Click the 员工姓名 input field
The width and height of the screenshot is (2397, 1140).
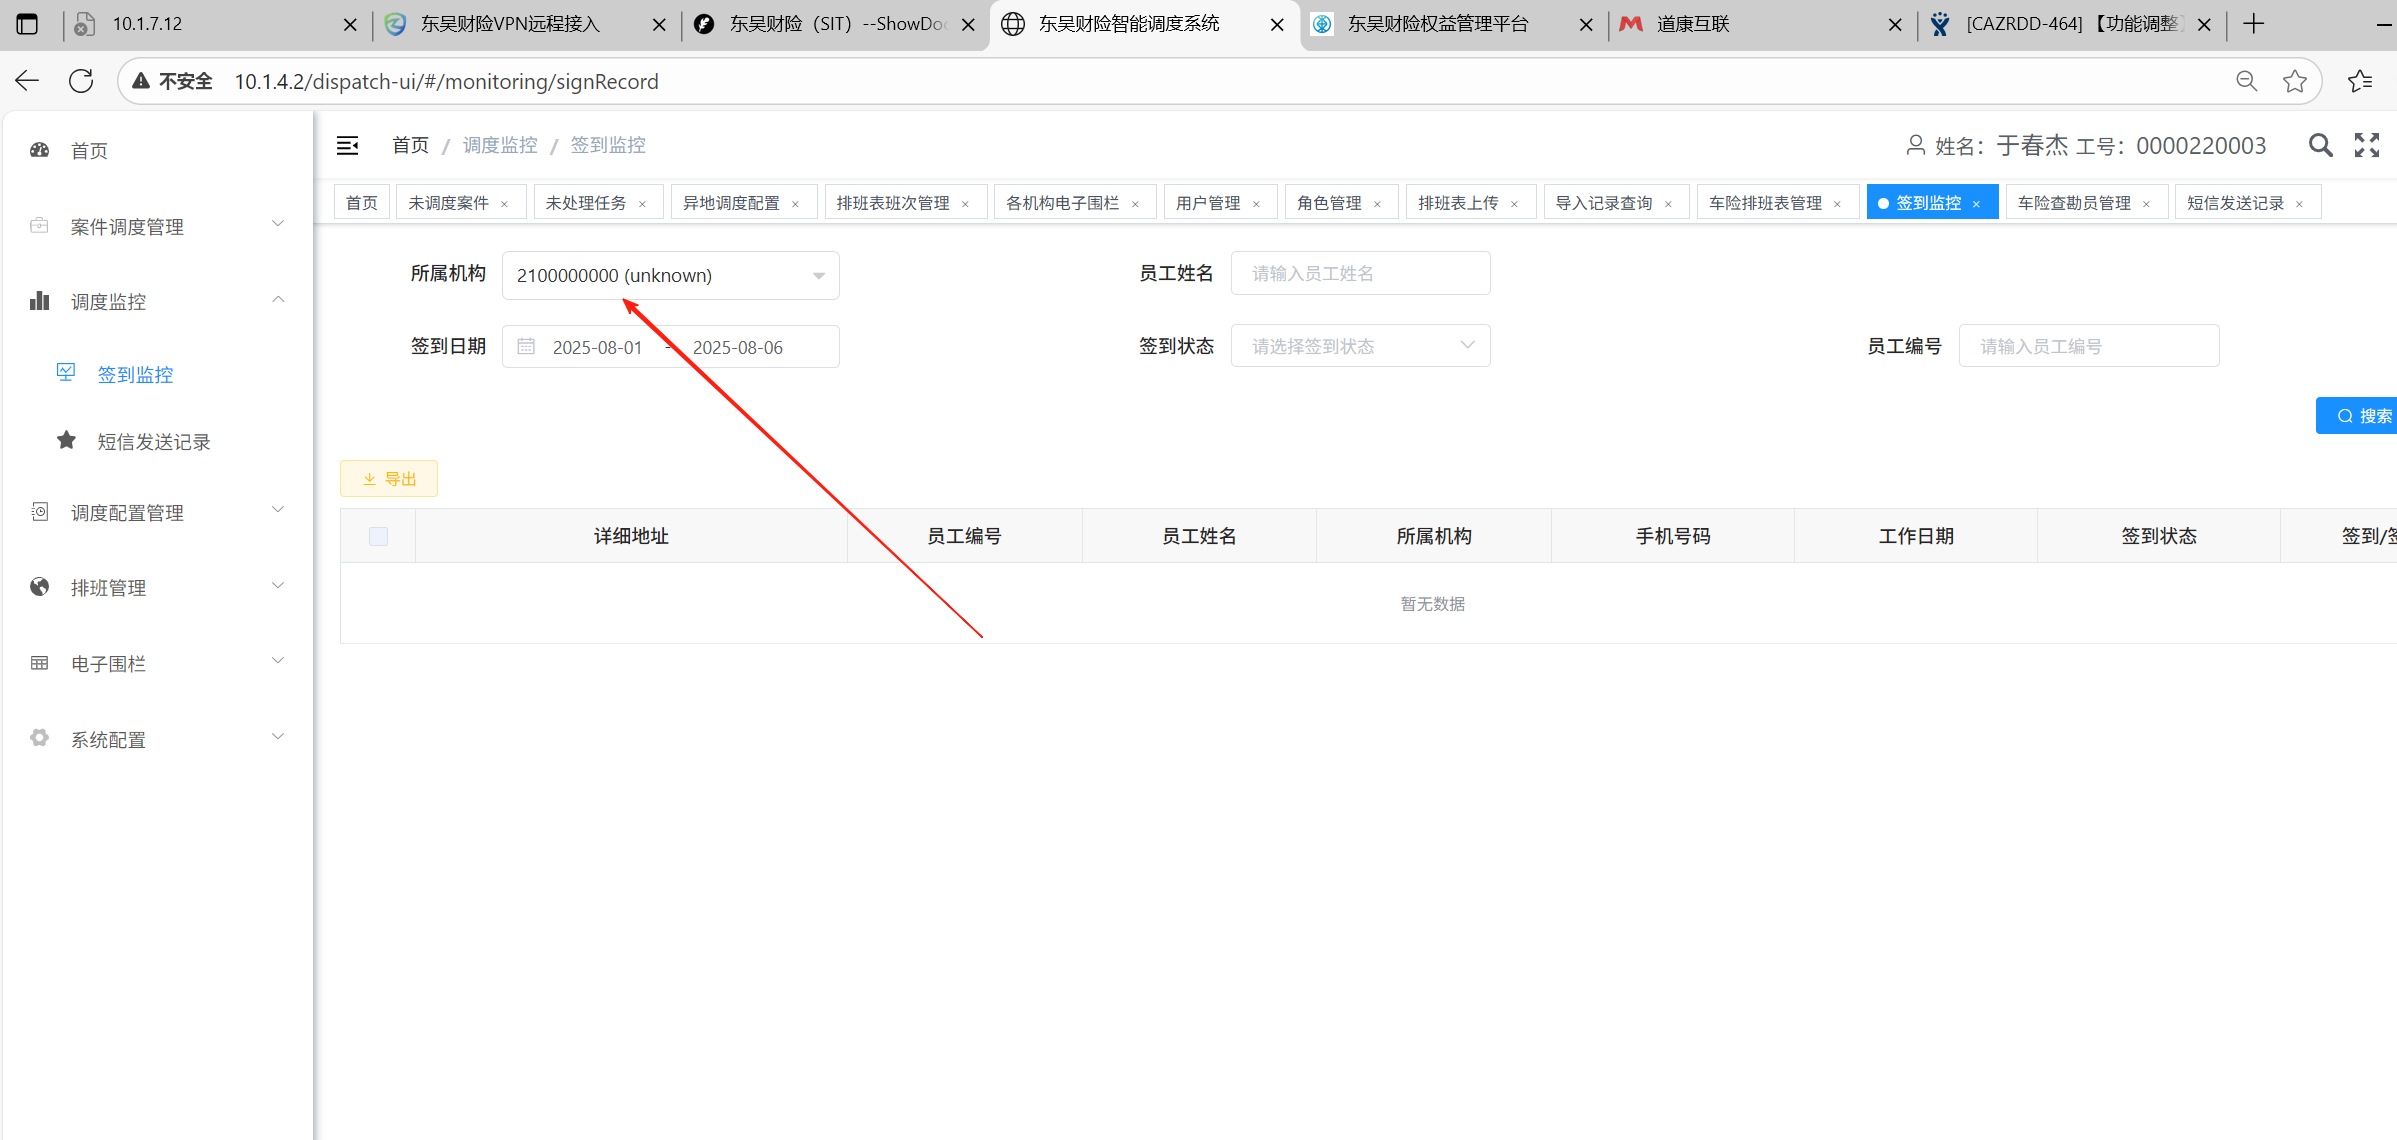[1360, 273]
